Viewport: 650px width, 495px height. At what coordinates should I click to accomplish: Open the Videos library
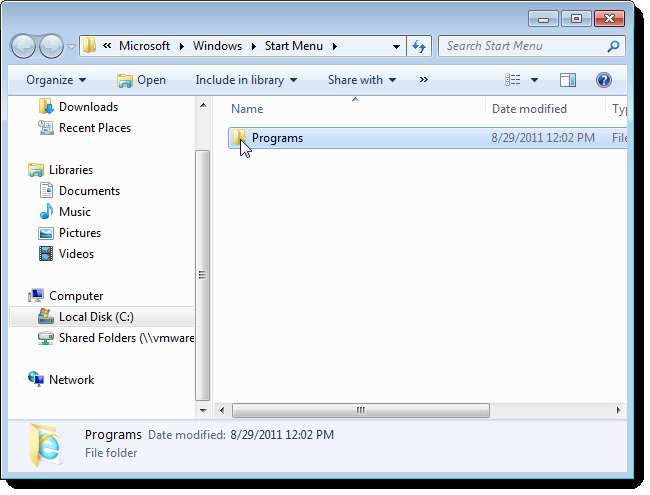76,254
